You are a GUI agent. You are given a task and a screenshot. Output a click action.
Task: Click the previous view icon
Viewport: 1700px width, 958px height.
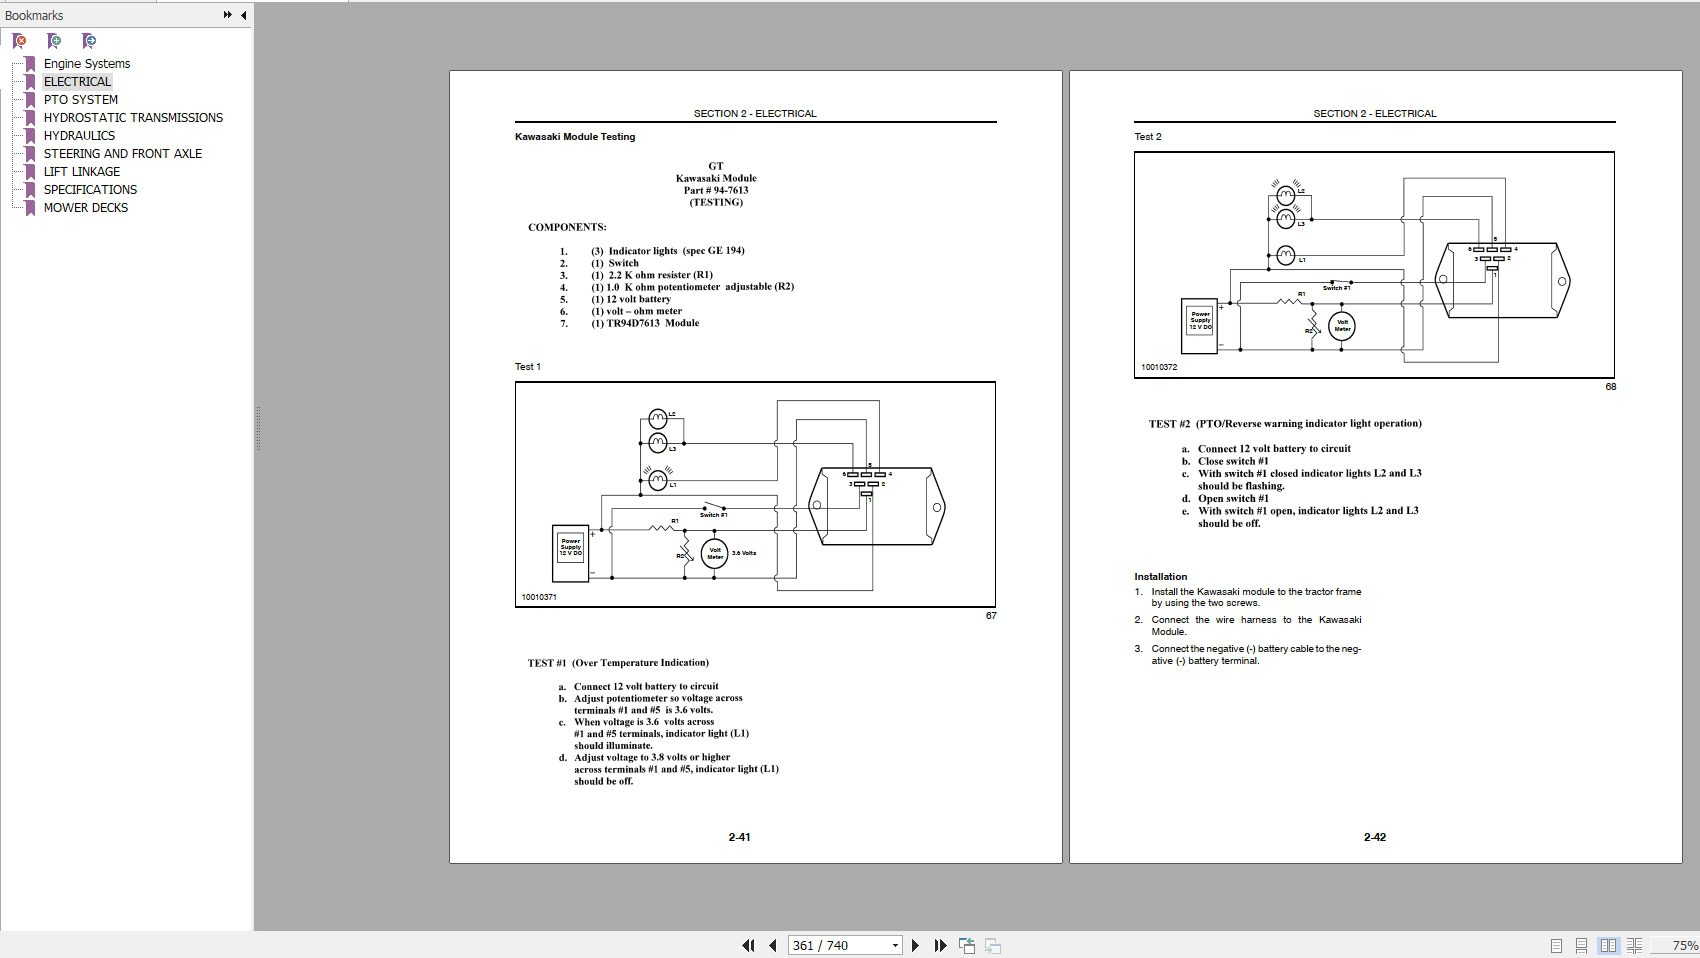click(x=967, y=945)
